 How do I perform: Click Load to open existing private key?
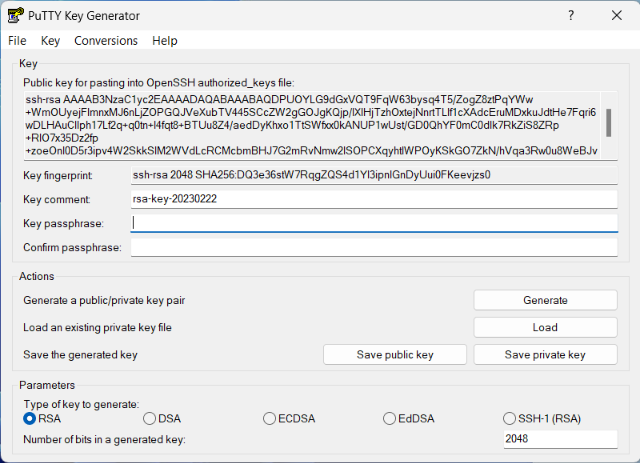545,327
